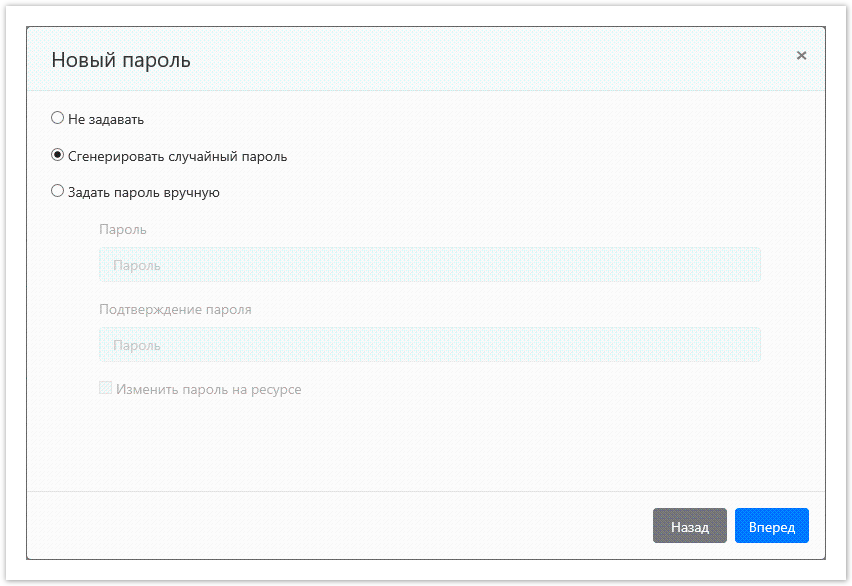Go back using the gray Назад button
This screenshot has height=586, width=852.
coord(689,526)
